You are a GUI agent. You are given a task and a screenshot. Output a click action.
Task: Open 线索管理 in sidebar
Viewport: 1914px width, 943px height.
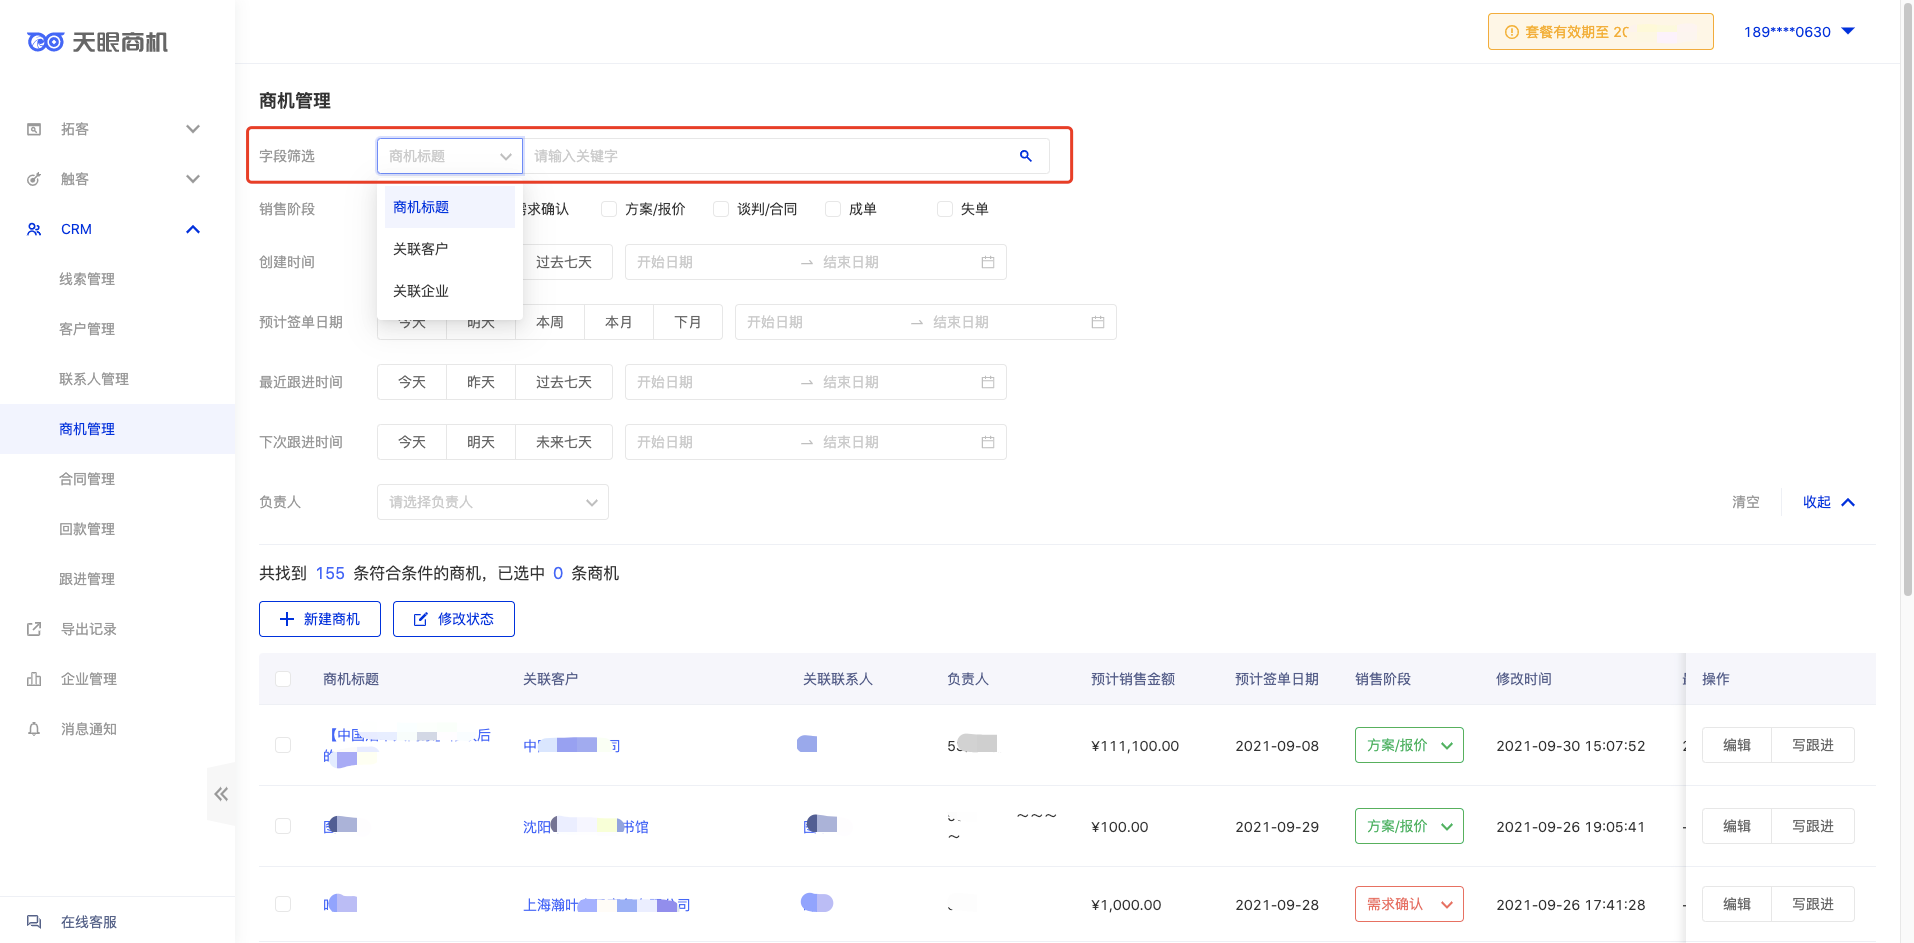[87, 279]
